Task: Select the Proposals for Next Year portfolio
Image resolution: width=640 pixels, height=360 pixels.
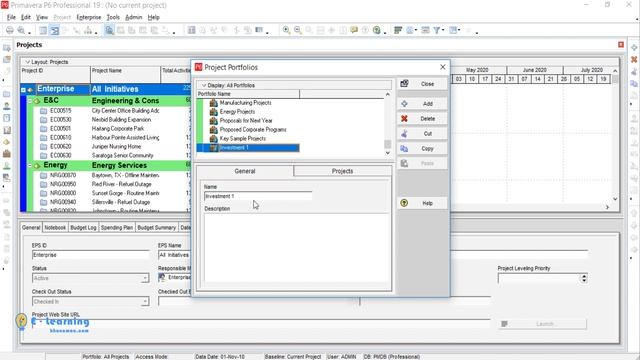Action: tap(246, 120)
